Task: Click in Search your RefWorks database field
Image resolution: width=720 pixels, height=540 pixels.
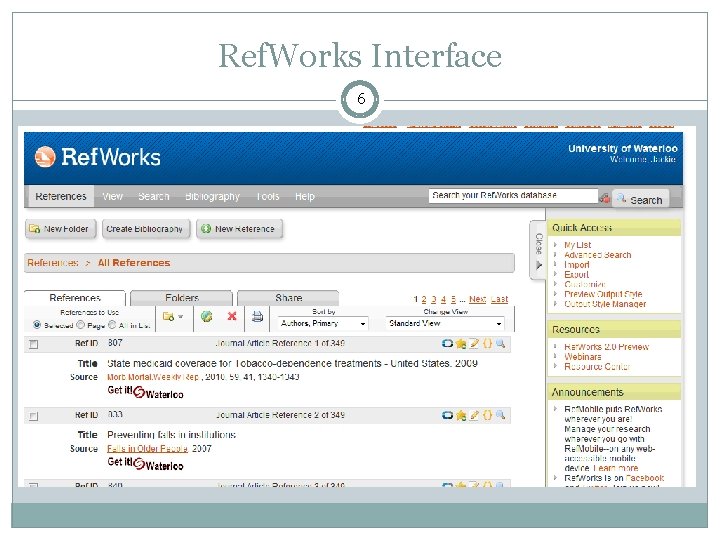Action: click(x=513, y=196)
